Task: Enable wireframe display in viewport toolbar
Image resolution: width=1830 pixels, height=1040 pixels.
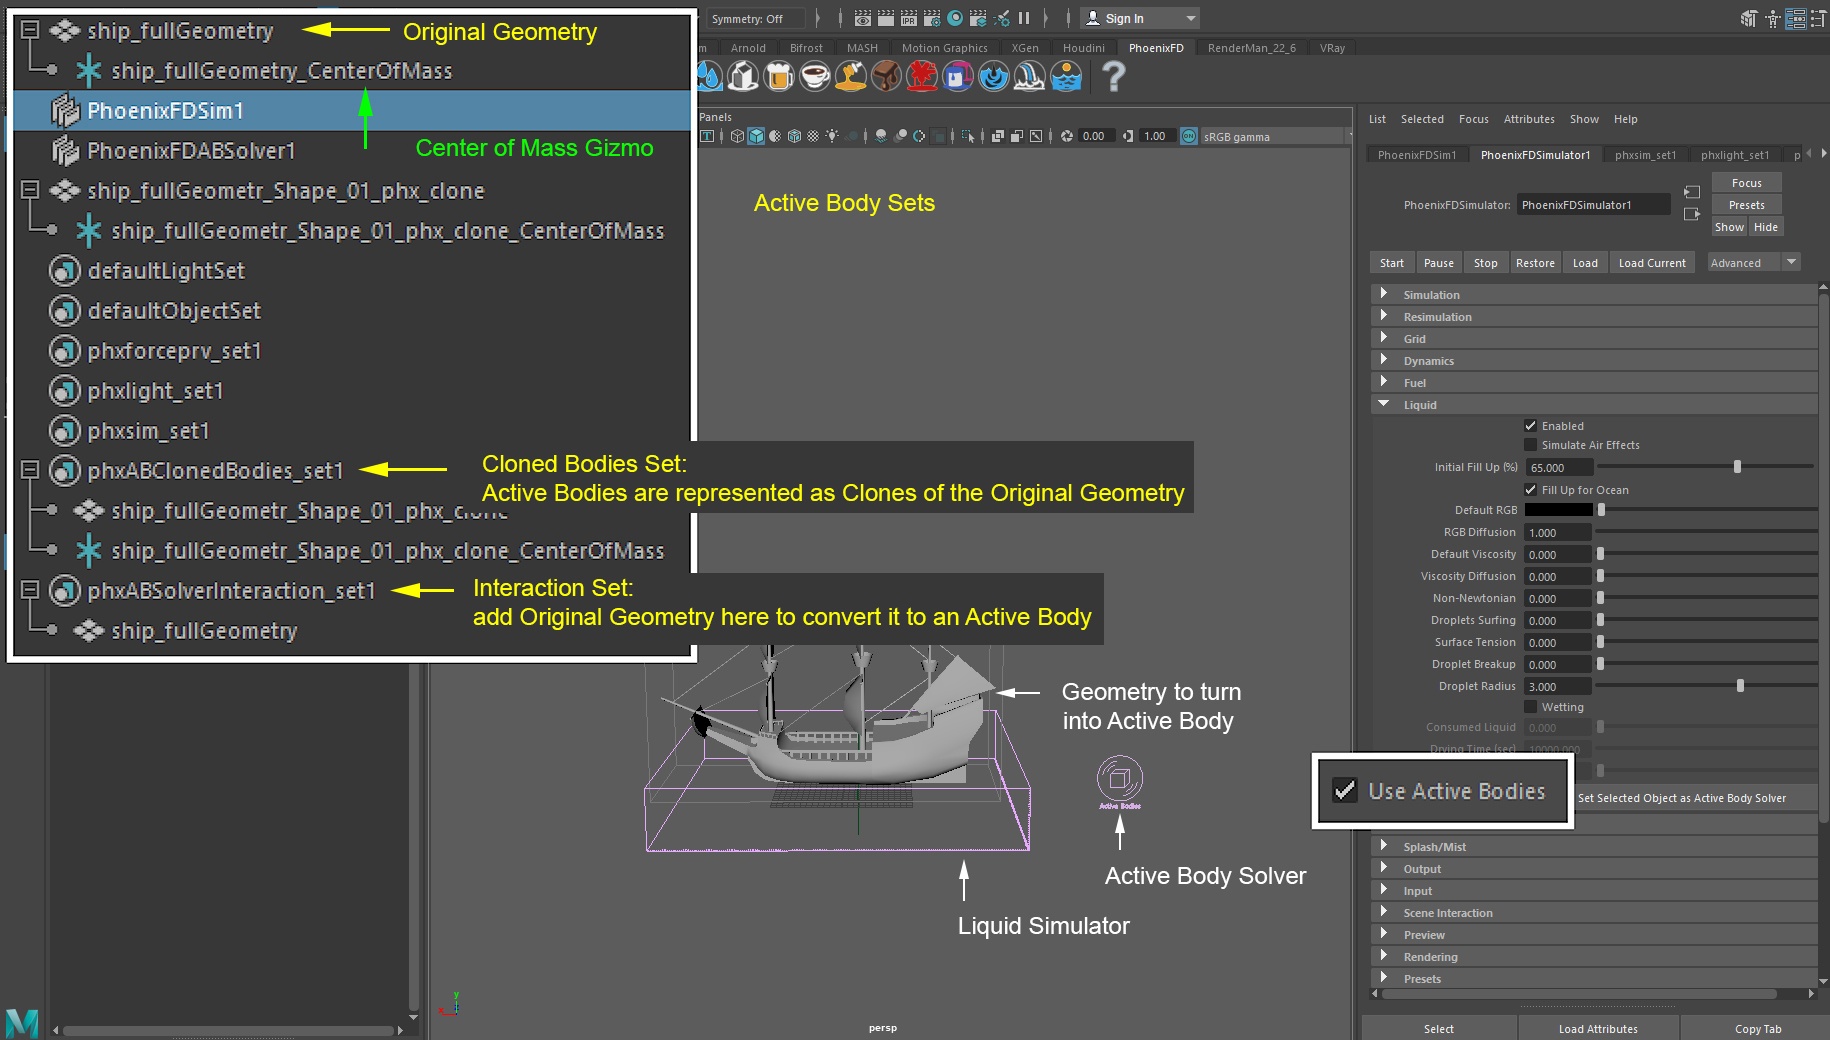Action: click(x=737, y=136)
